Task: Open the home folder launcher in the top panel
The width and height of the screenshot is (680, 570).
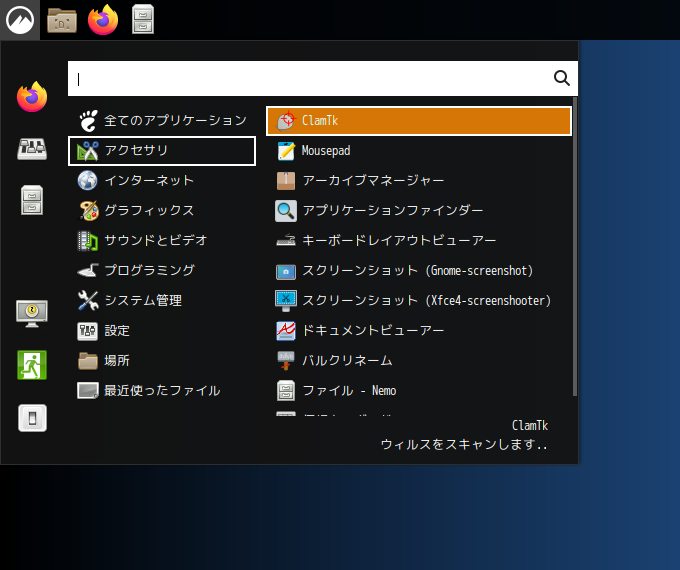Action: point(62,20)
